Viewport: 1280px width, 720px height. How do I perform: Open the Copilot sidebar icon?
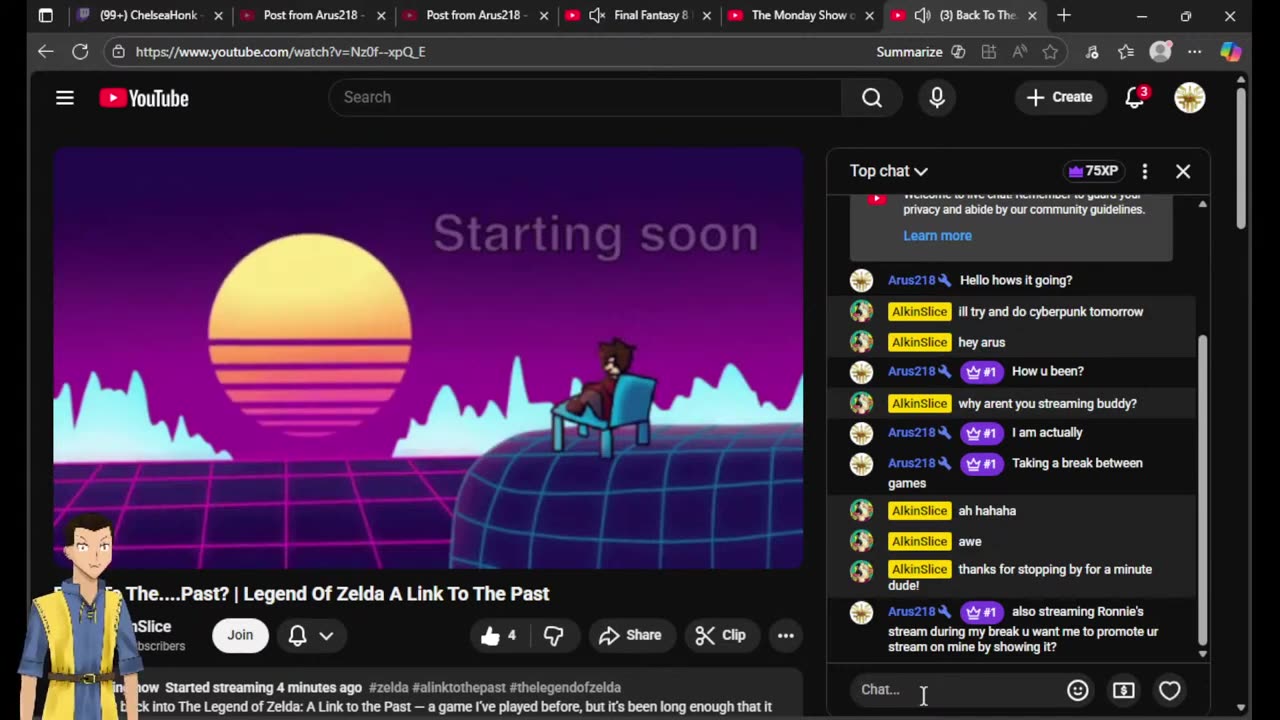pyautogui.click(x=1231, y=52)
